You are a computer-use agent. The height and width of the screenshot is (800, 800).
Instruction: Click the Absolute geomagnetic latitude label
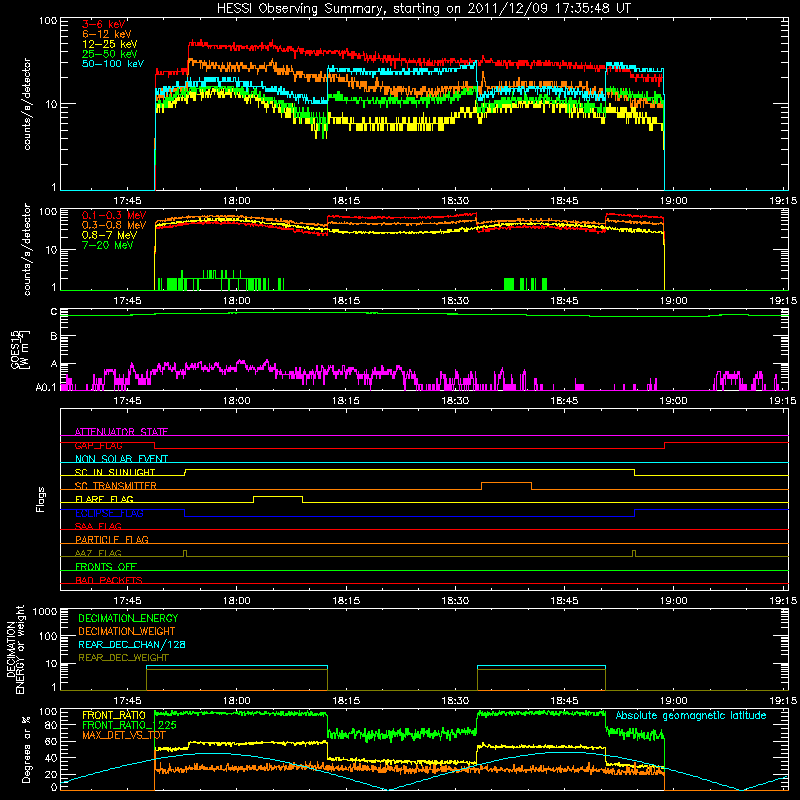coord(691,715)
